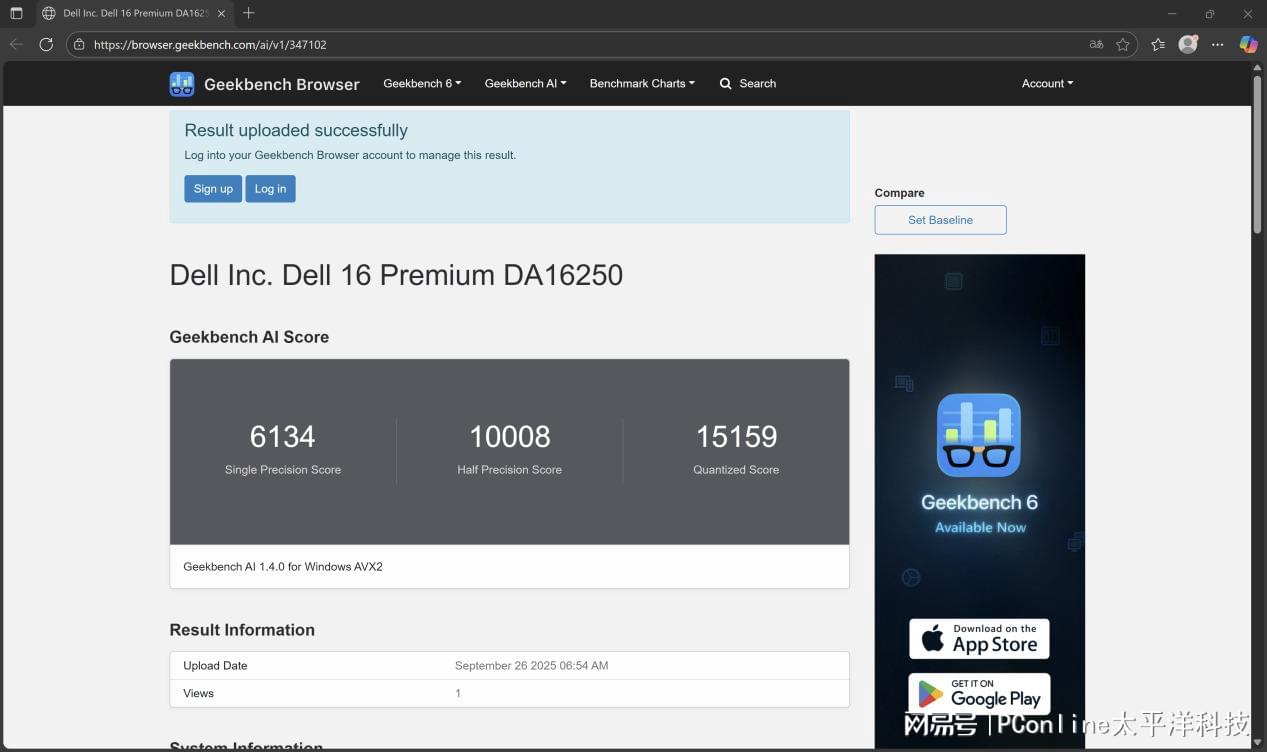Click the Set Baseline button

tap(940, 220)
